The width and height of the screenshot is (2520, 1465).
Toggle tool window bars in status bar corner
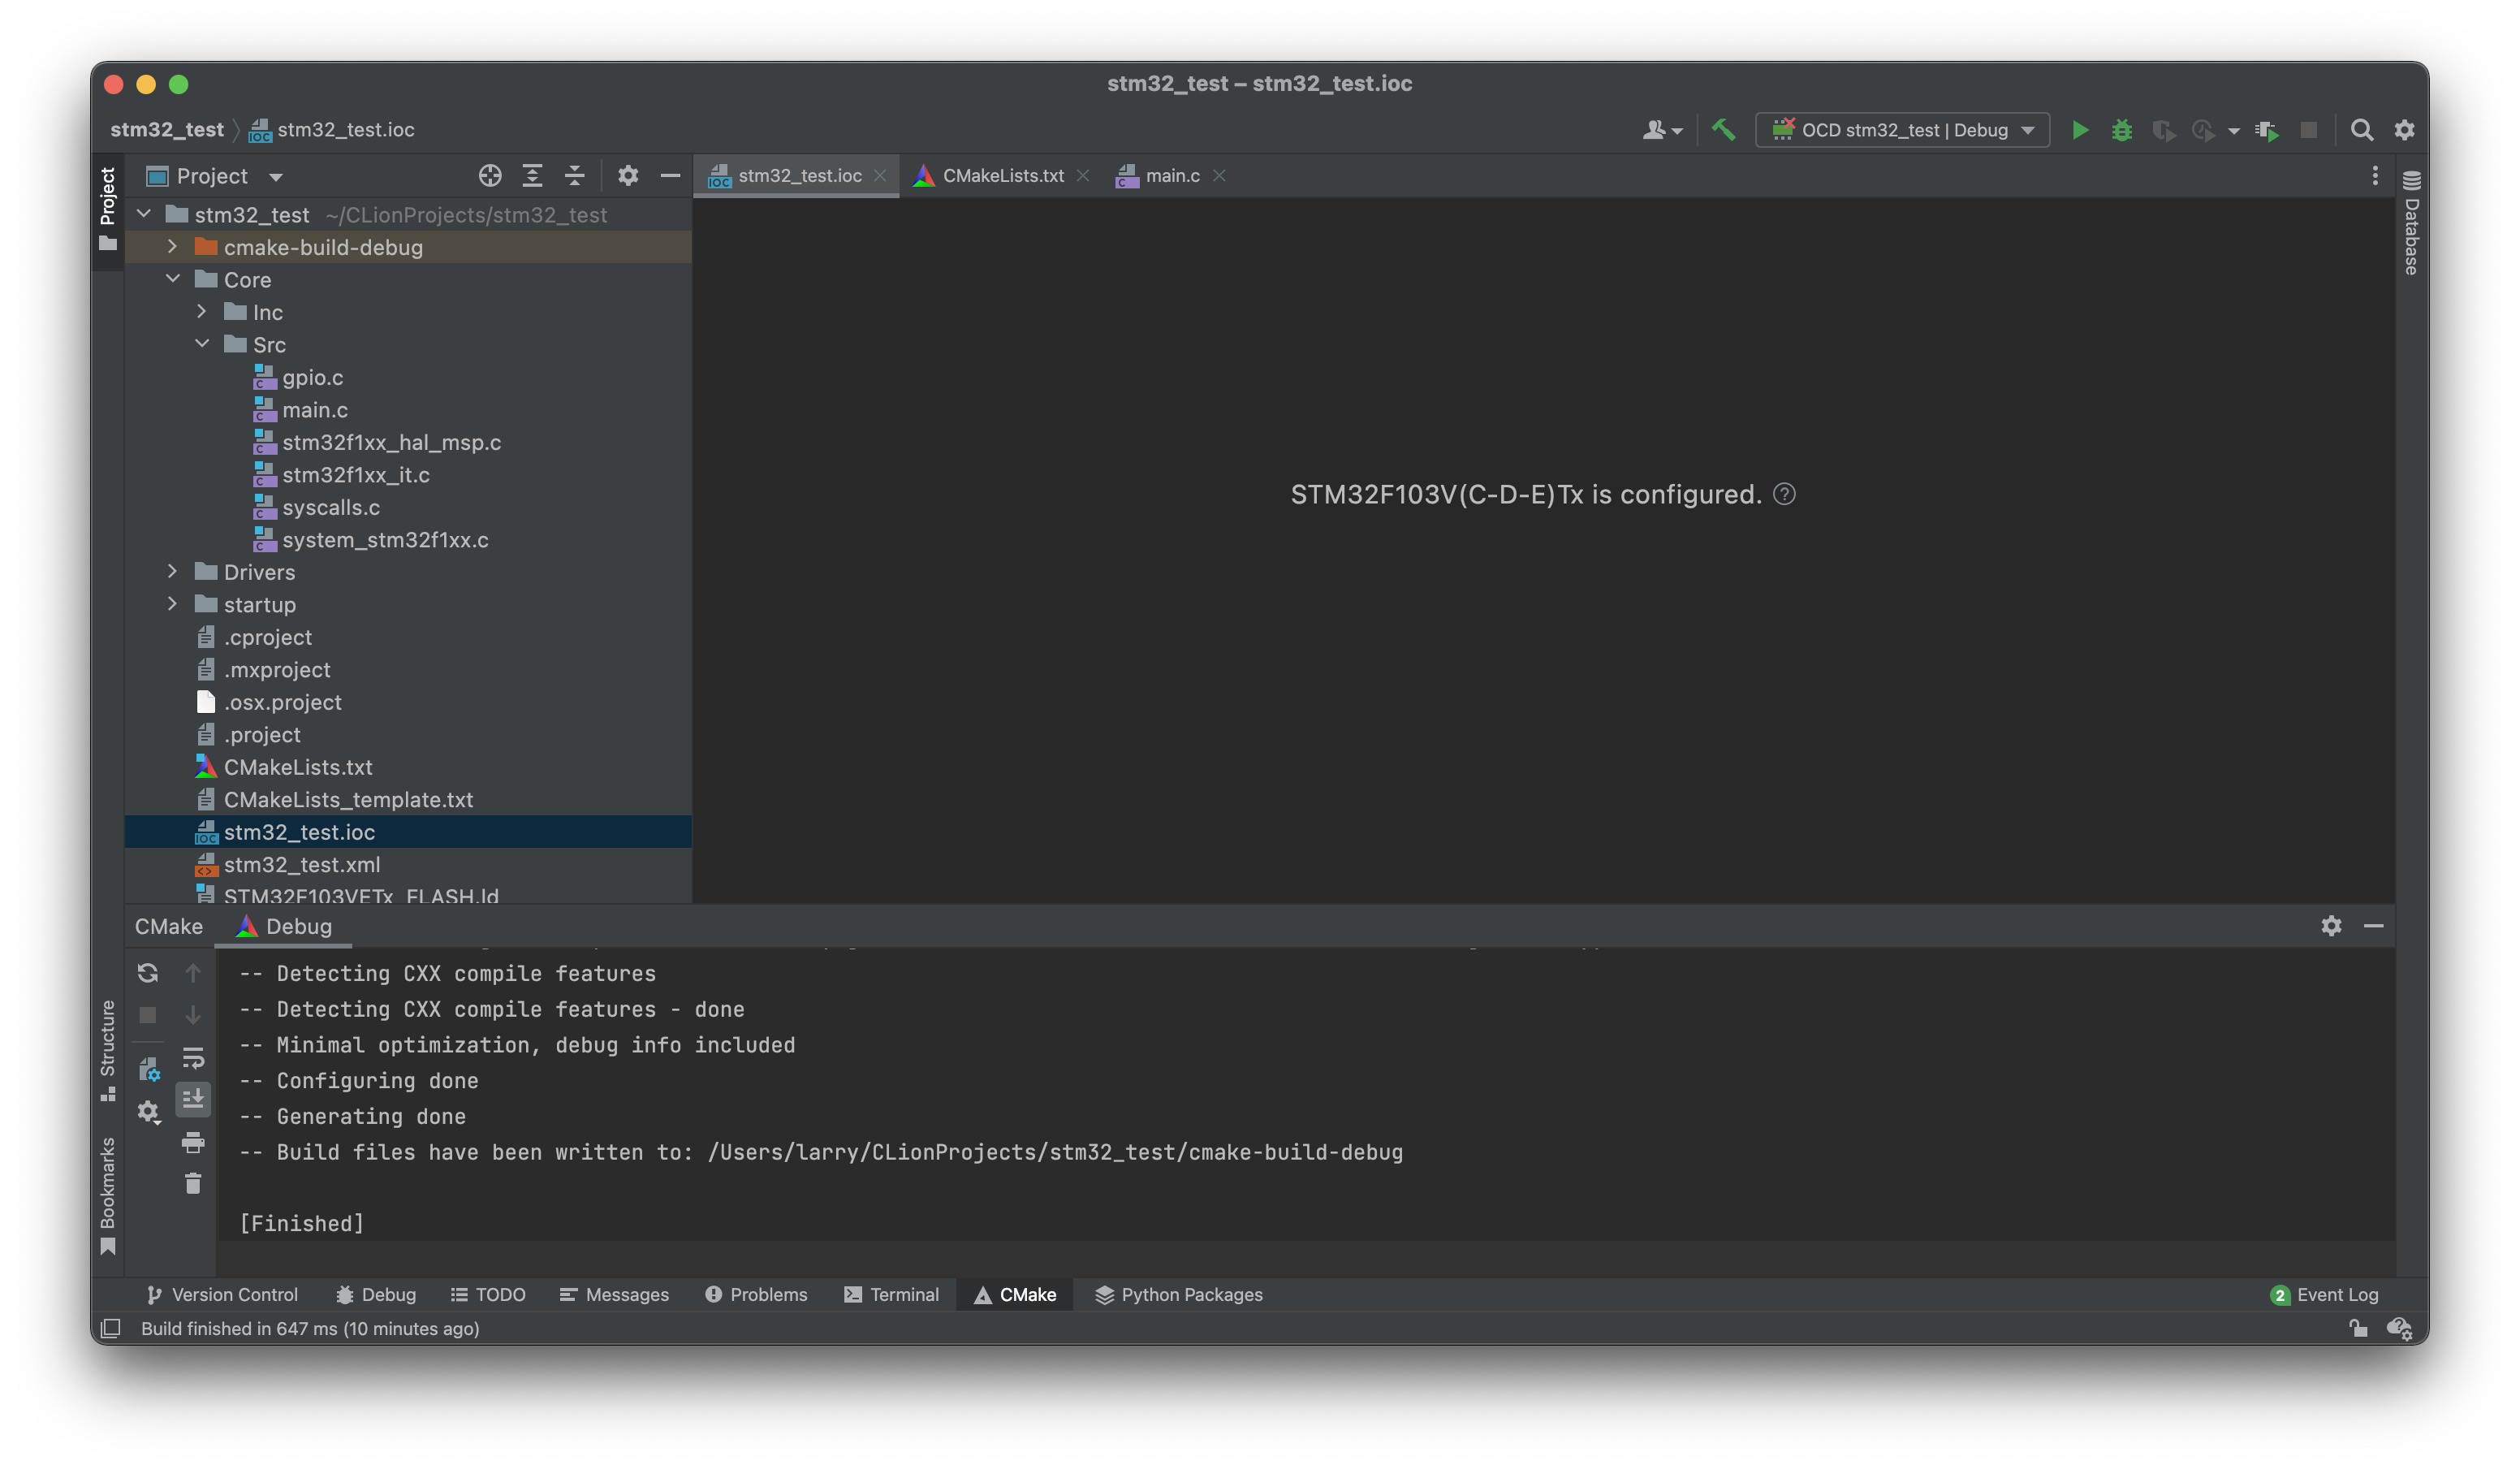click(x=111, y=1328)
